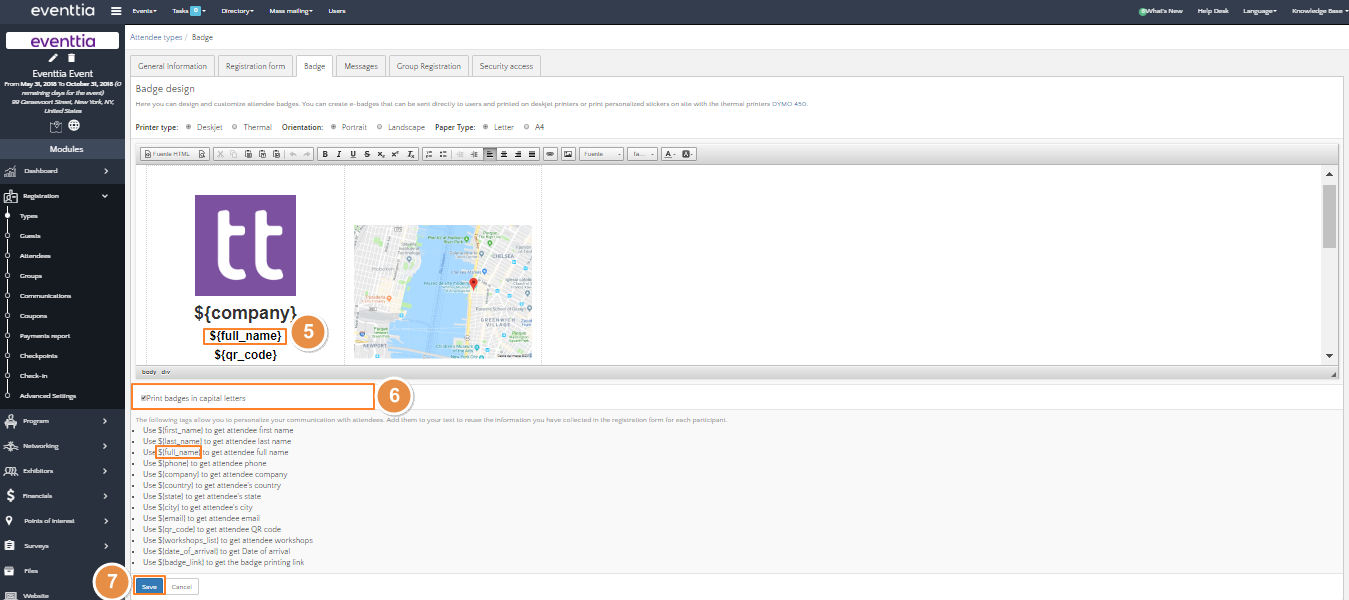1349x600 pixels.
Task: Toggle Print badges in capital letters checkbox
Action: tap(144, 398)
